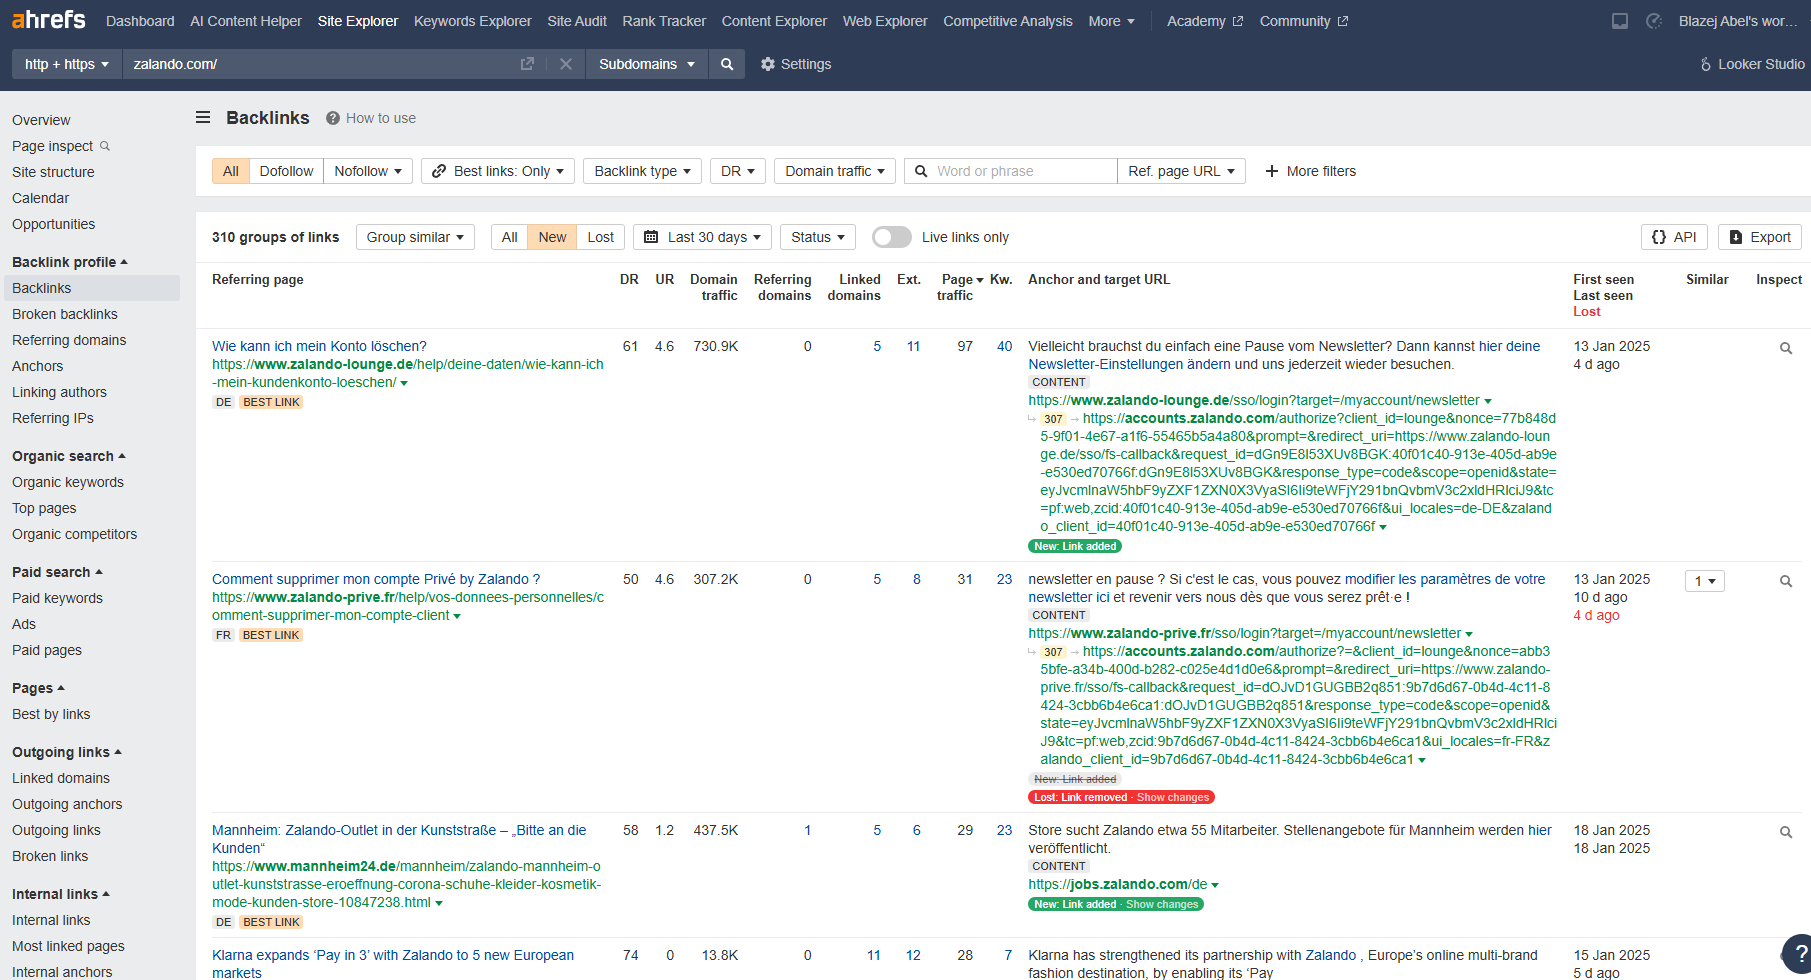This screenshot has width=1811, height=980.
Task: Open Group similar dropdown
Action: [x=415, y=237]
